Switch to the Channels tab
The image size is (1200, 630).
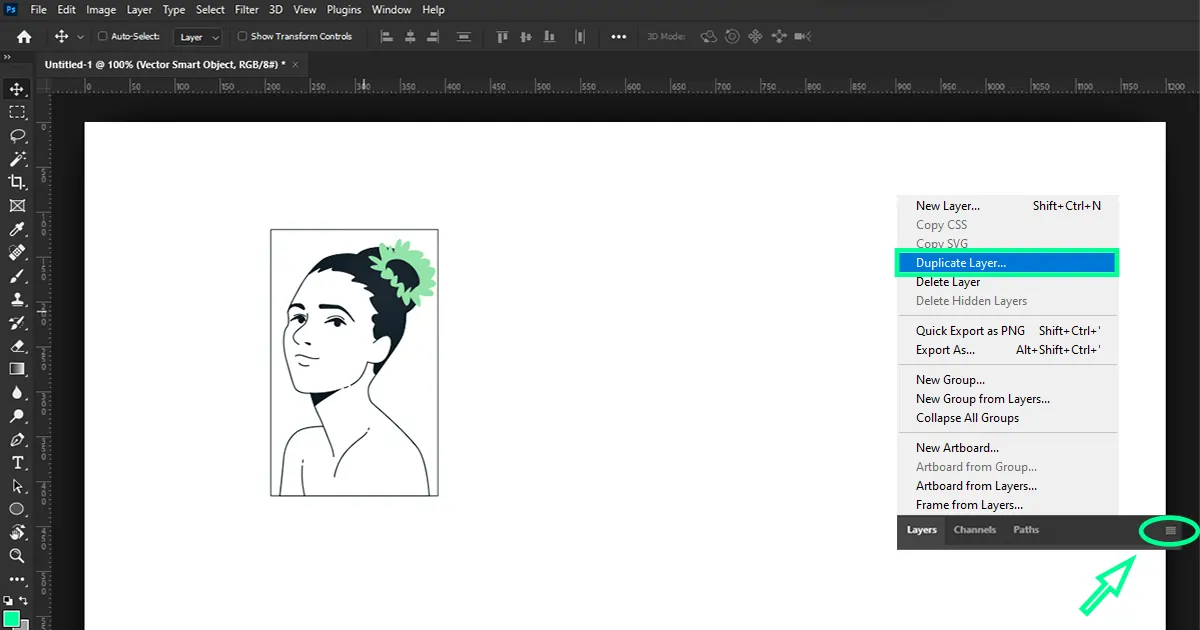[x=974, y=530]
